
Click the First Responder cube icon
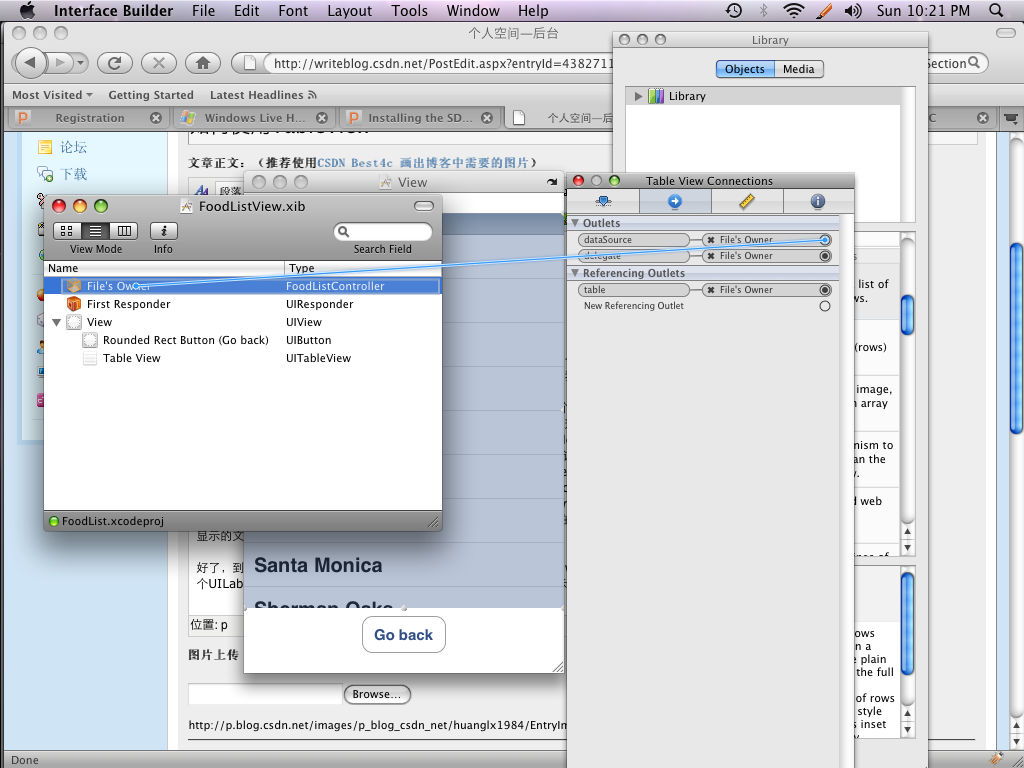point(74,304)
